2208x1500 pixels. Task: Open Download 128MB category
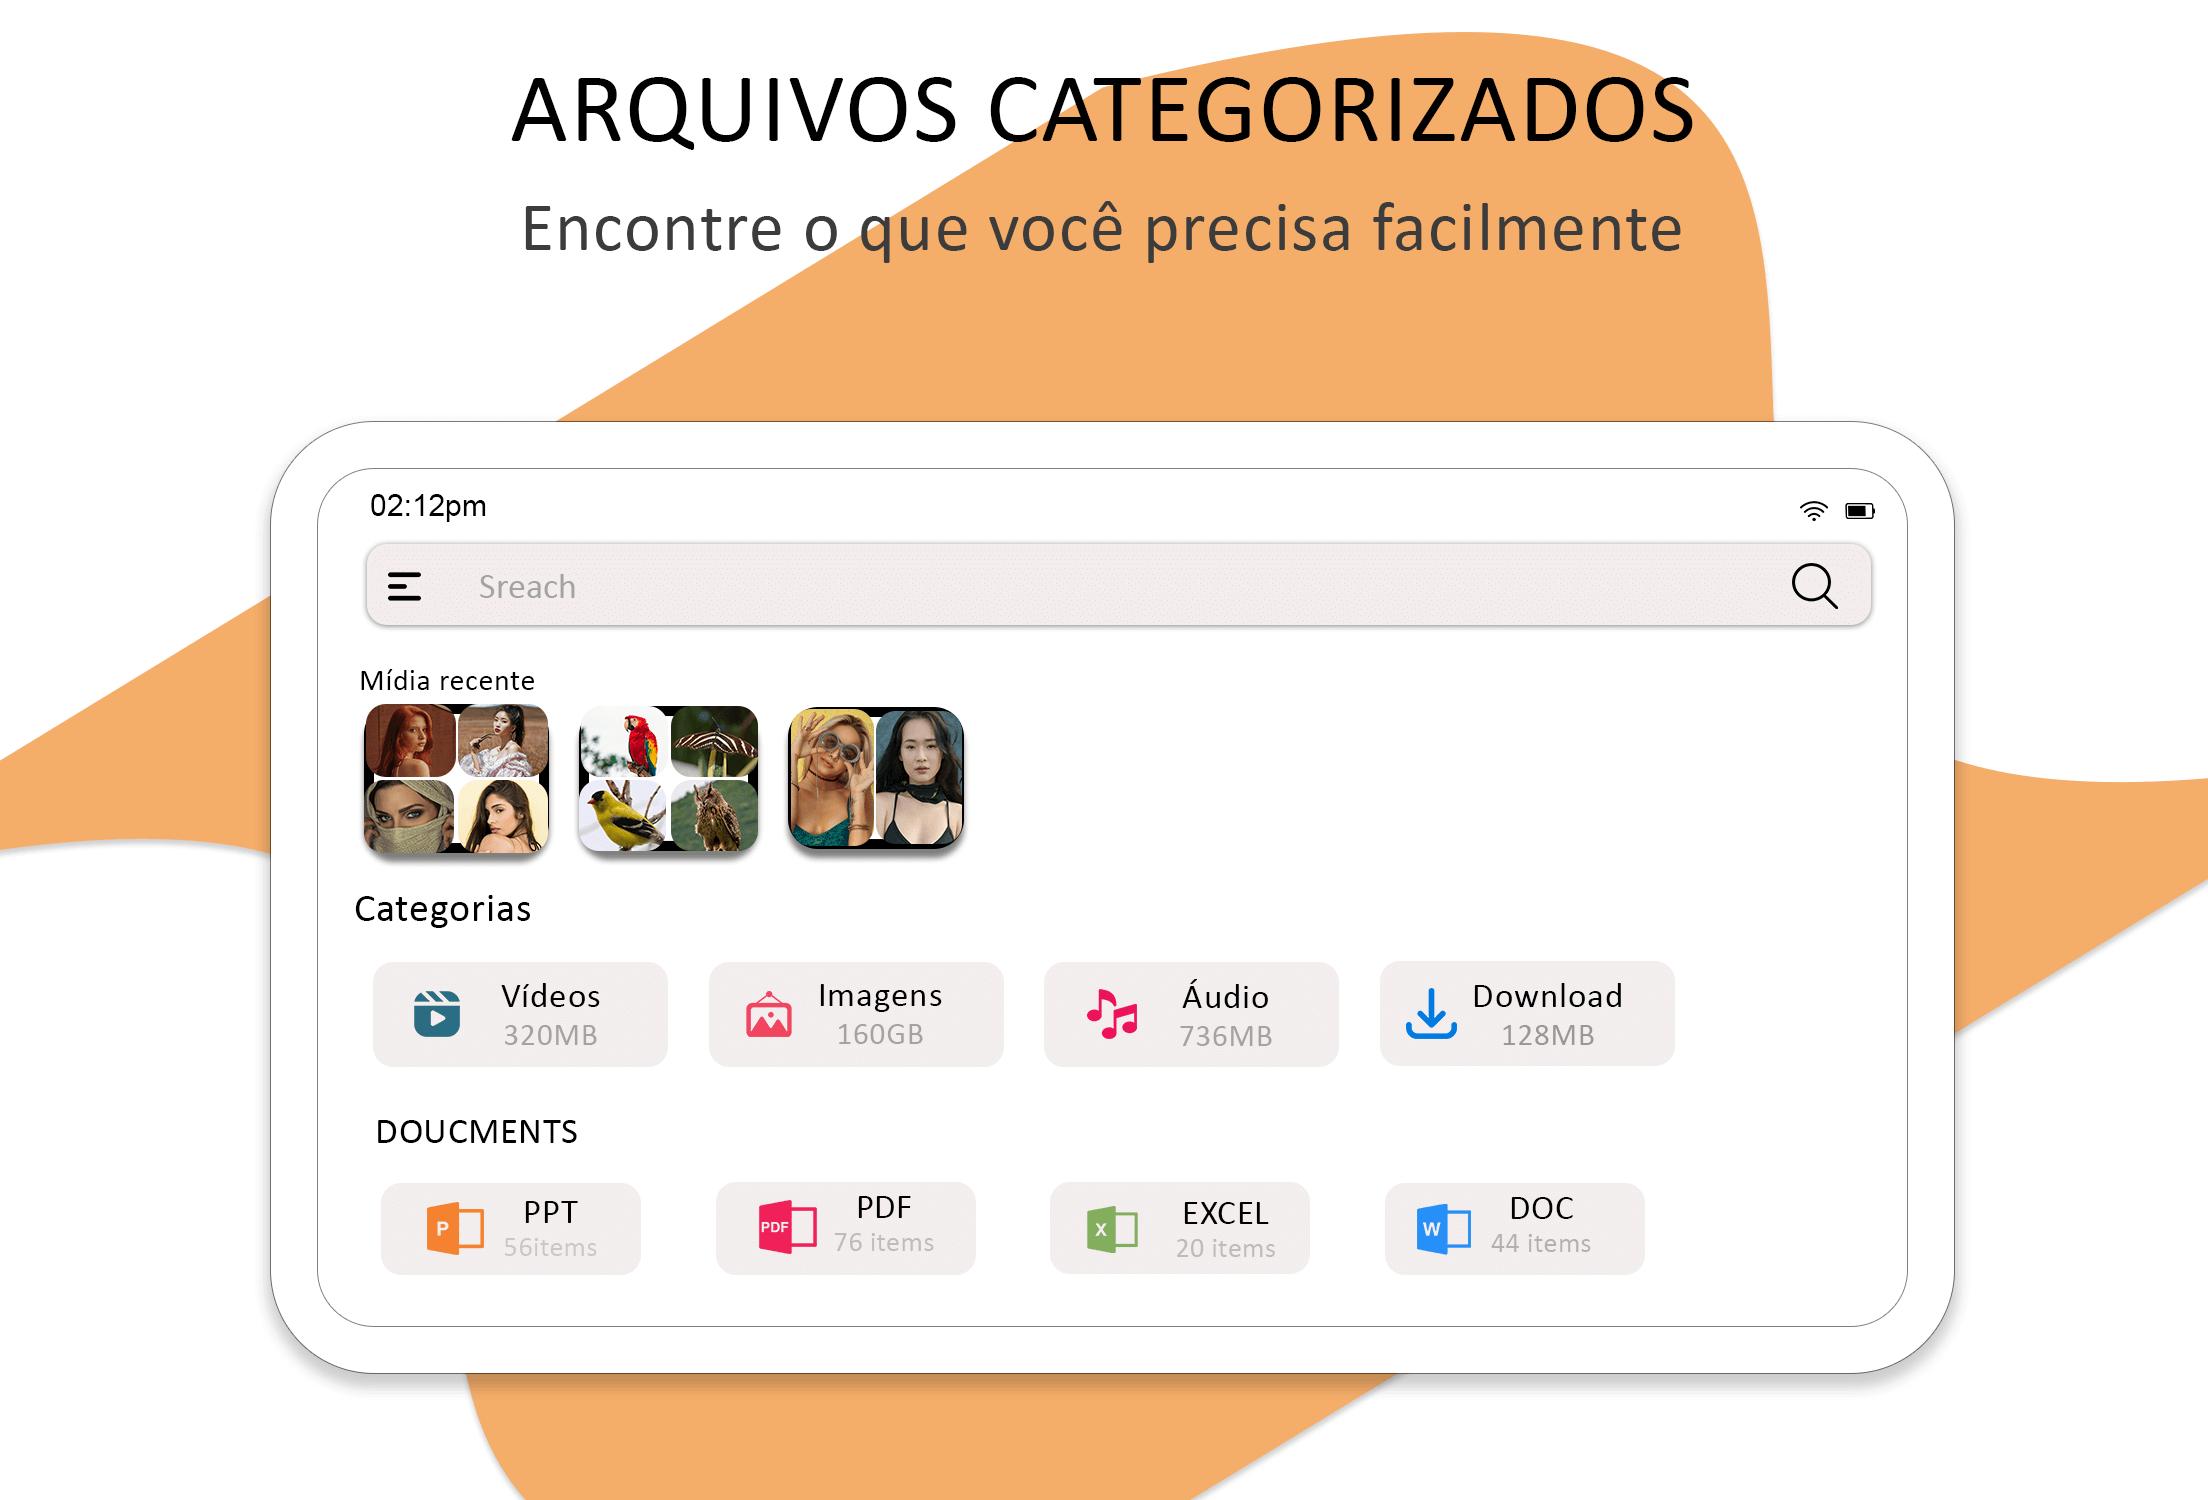point(1527,1014)
